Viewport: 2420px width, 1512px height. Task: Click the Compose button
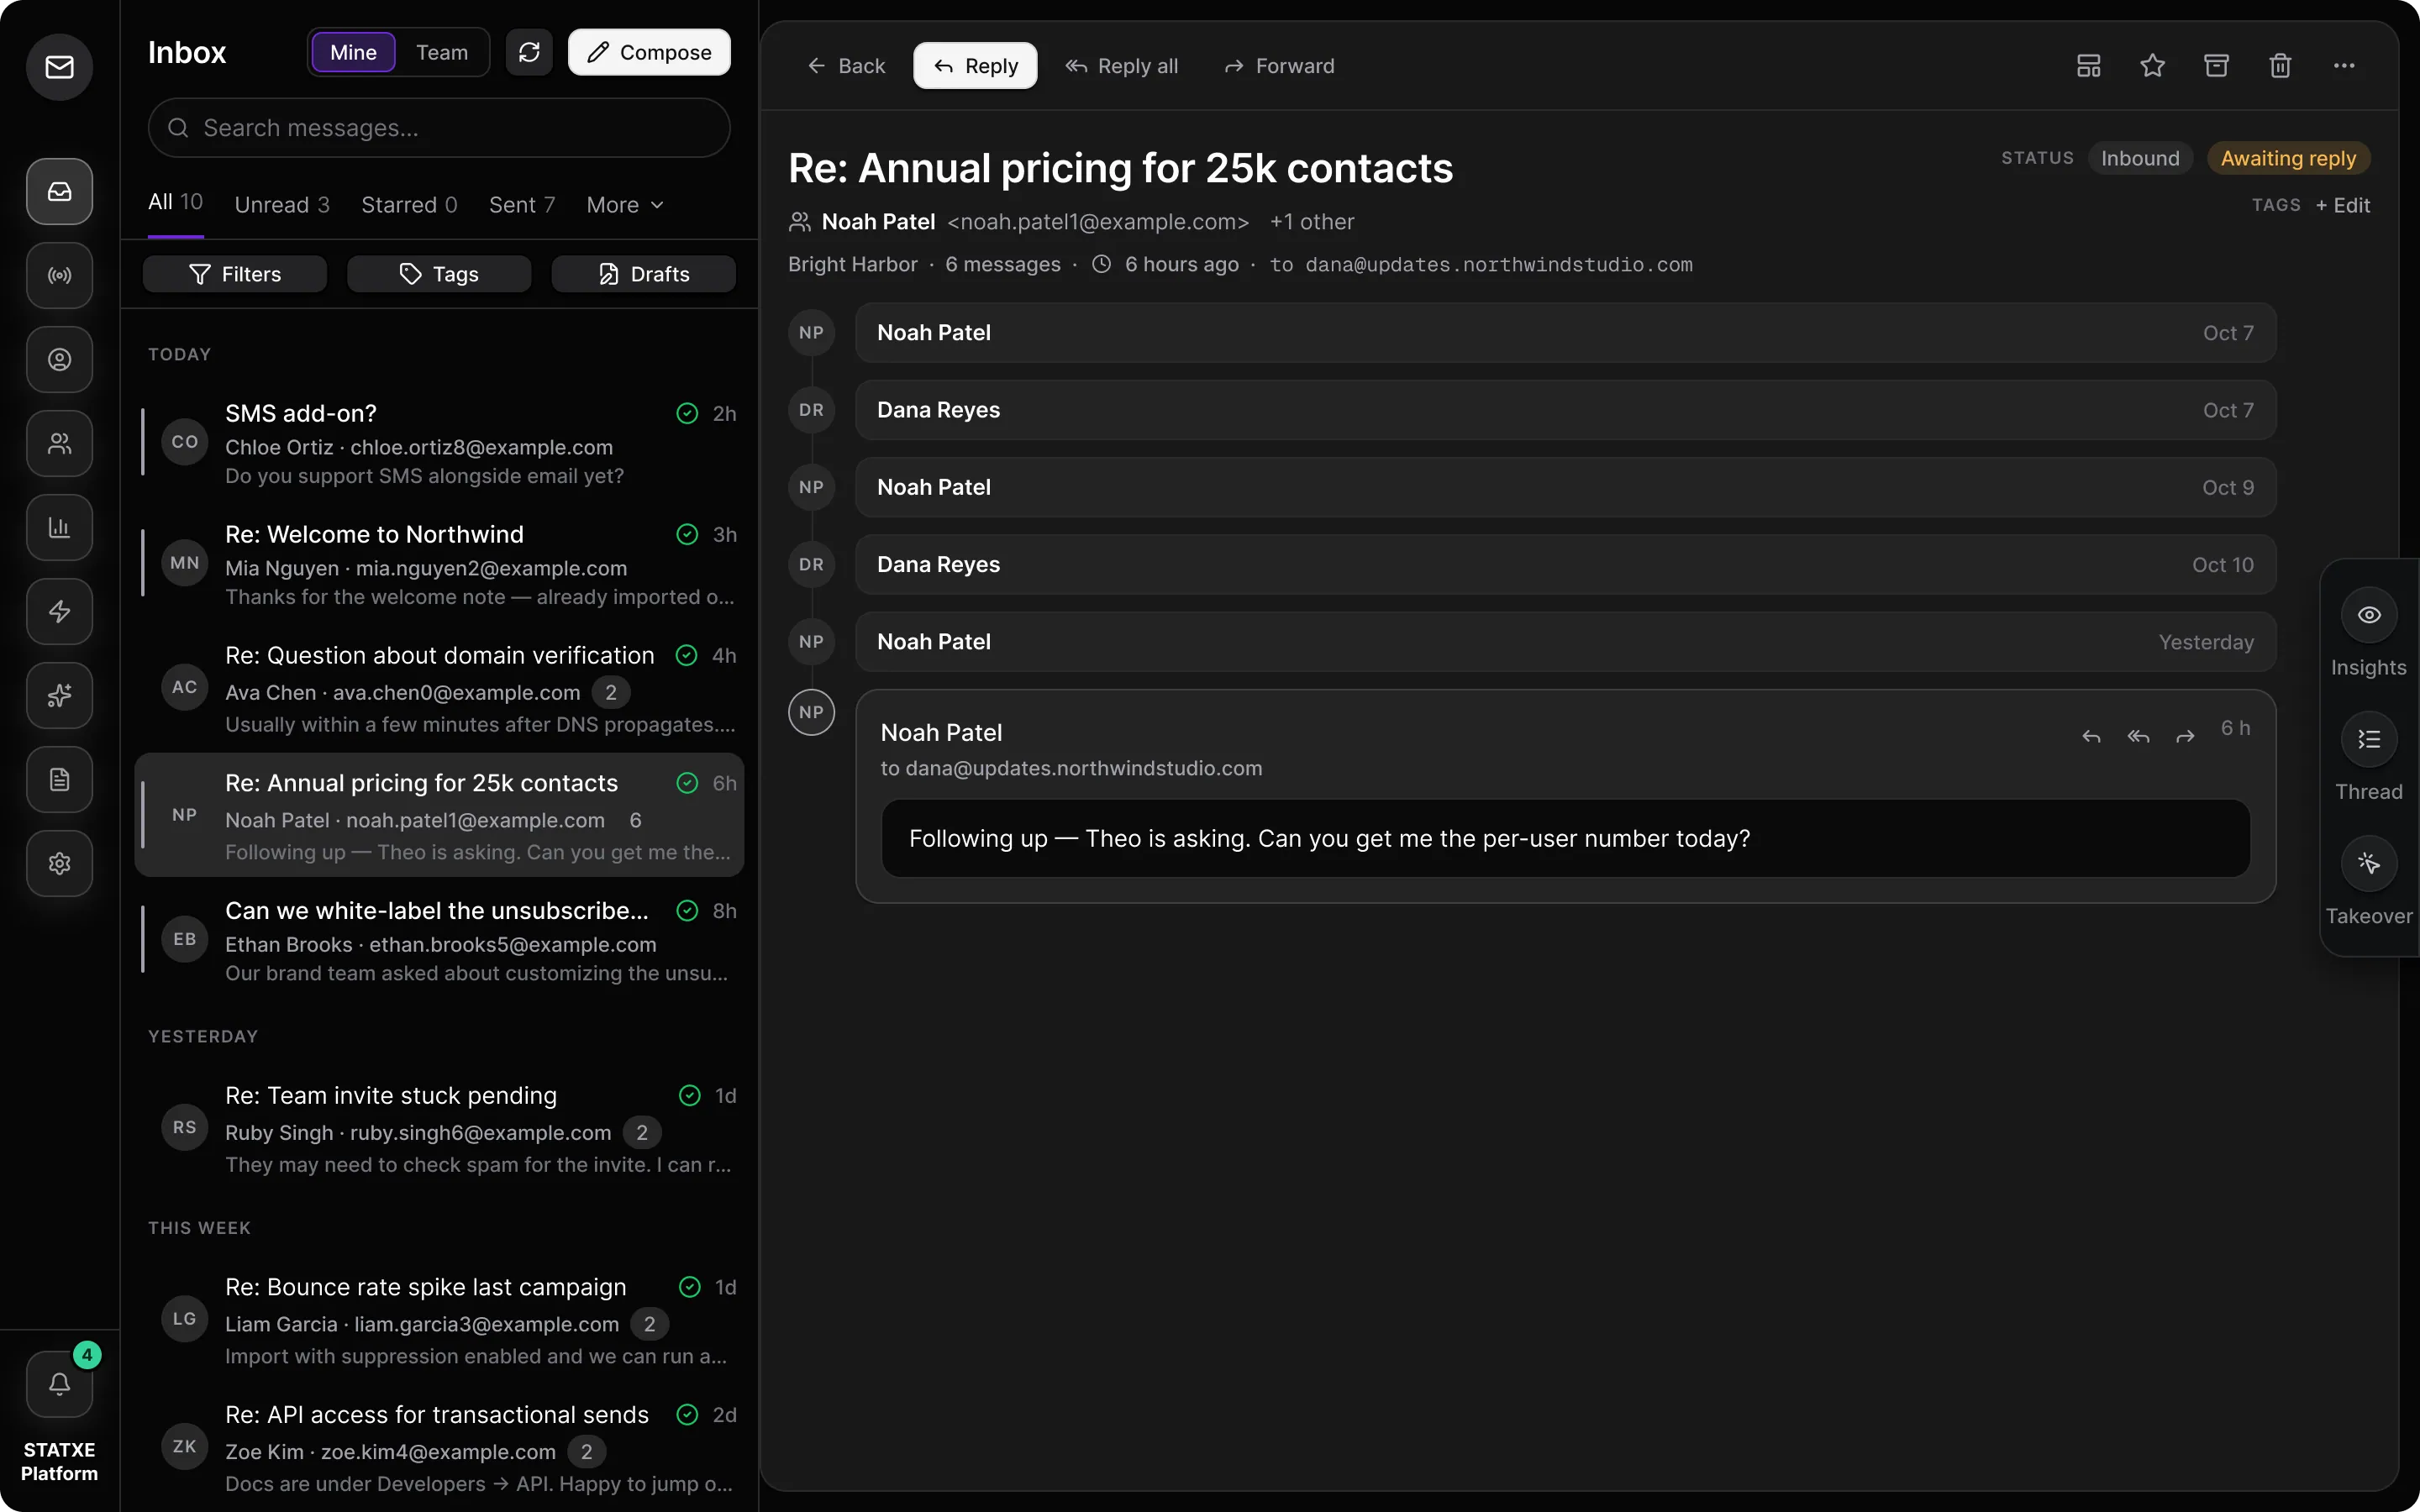[649, 52]
